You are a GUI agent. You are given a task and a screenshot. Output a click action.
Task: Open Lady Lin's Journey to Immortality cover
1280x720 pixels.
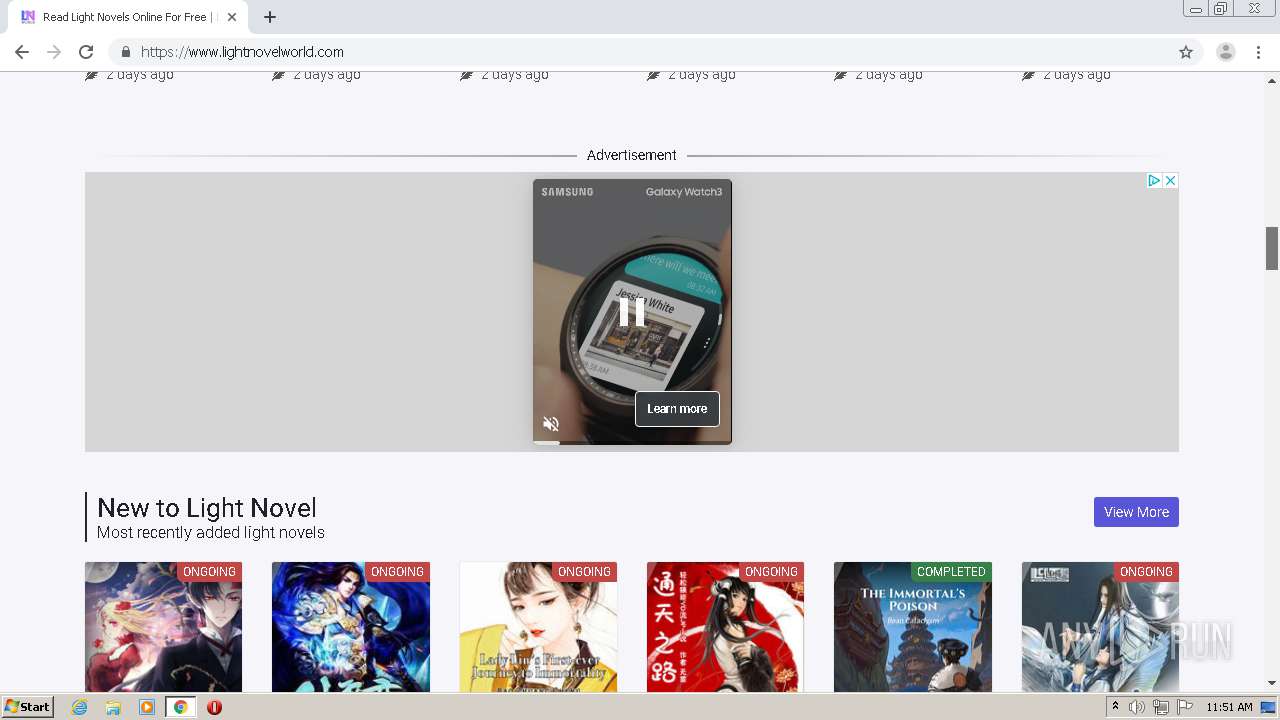(x=538, y=627)
